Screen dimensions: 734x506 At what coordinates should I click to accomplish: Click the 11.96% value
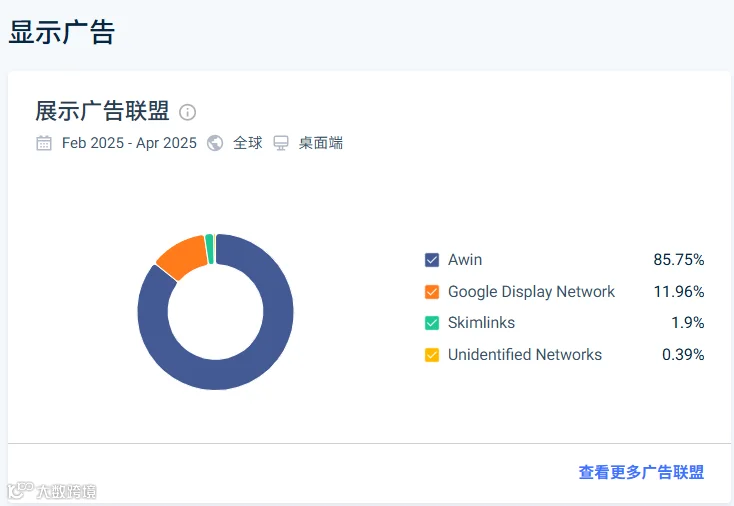pyautogui.click(x=679, y=292)
